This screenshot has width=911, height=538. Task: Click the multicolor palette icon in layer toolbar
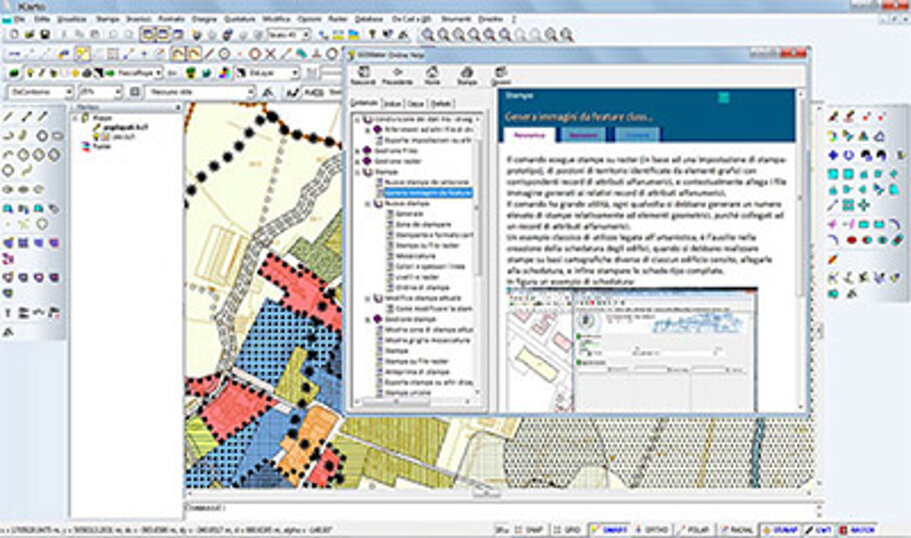(x=224, y=73)
